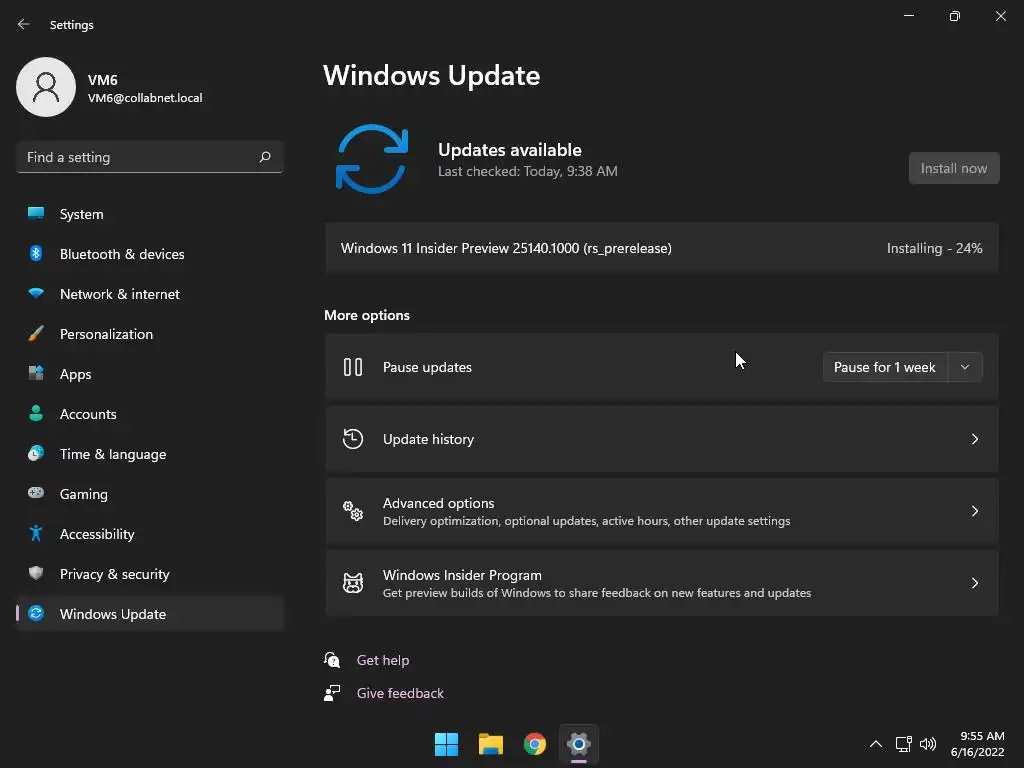
Task: Expand the Update history chevron
Action: tap(974, 439)
